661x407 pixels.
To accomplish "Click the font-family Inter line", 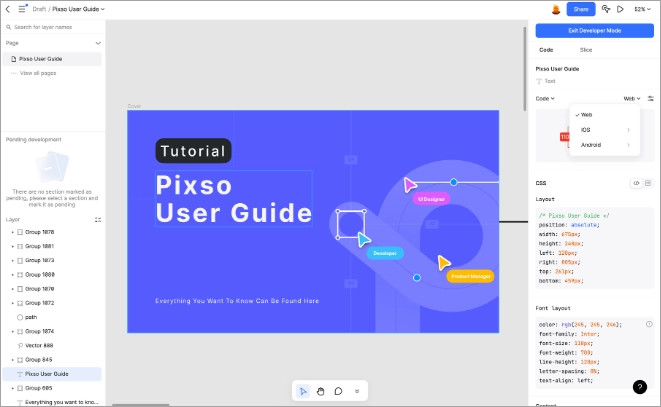I will pos(569,334).
